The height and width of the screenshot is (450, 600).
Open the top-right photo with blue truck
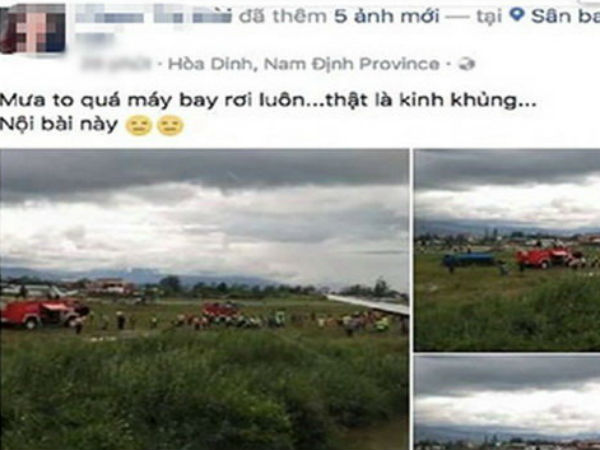(x=507, y=250)
